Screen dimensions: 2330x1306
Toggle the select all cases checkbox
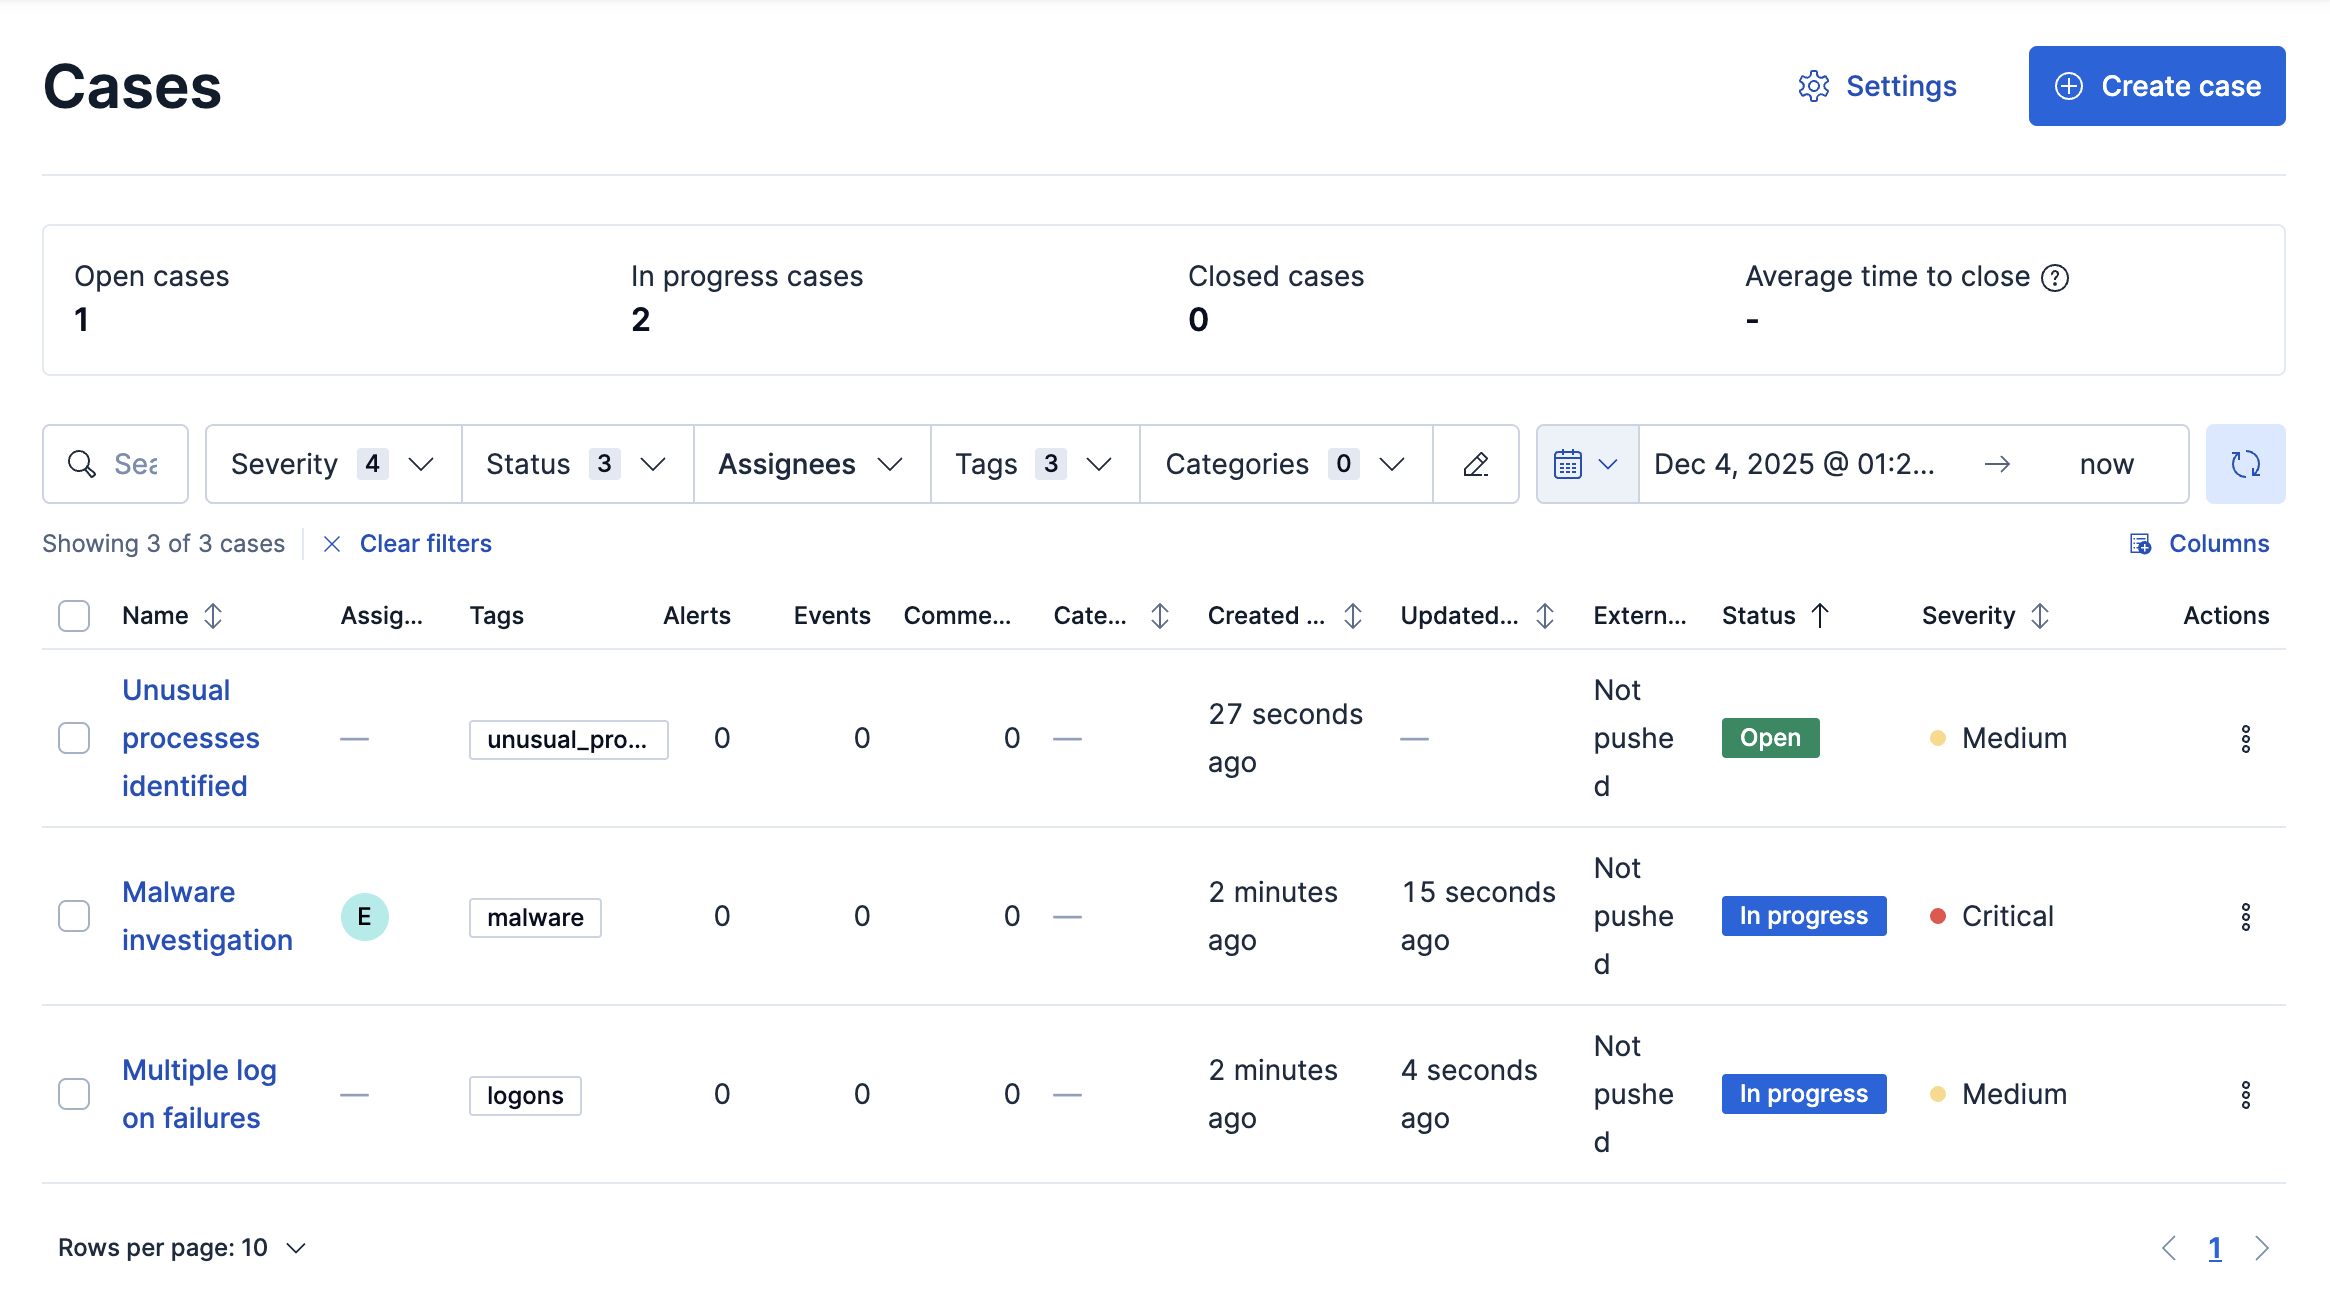click(x=74, y=616)
